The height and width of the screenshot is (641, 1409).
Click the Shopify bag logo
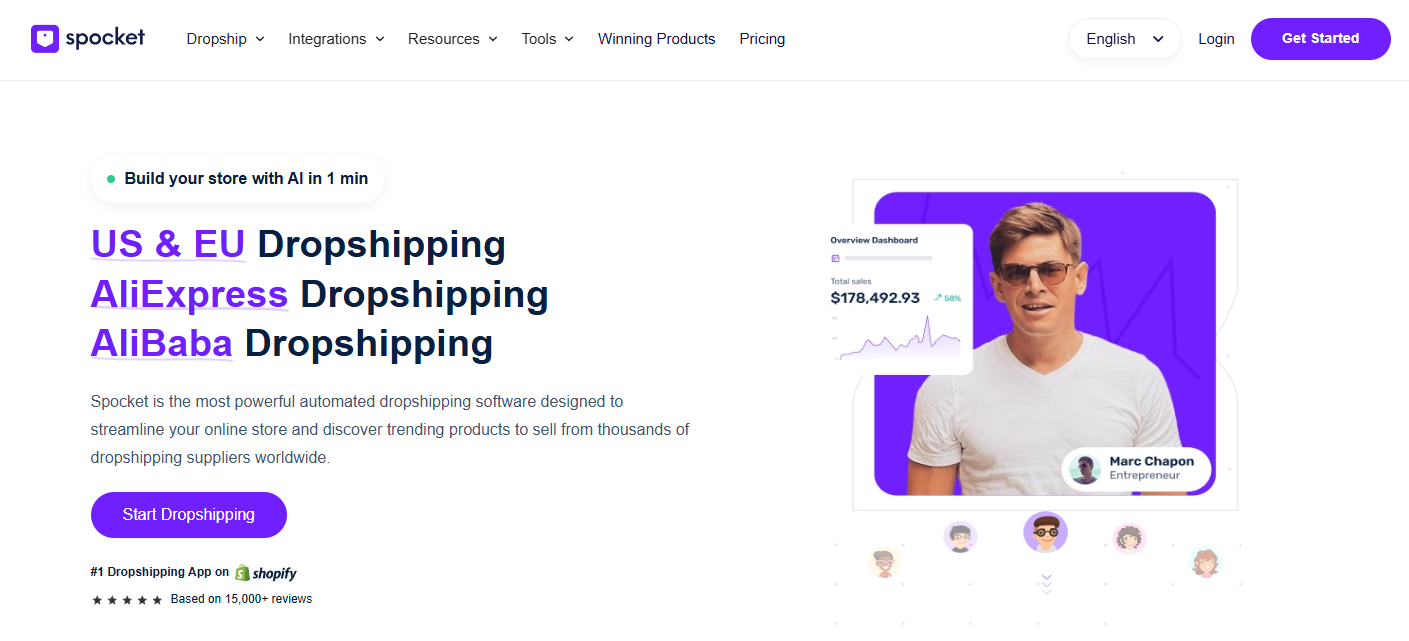(x=242, y=573)
